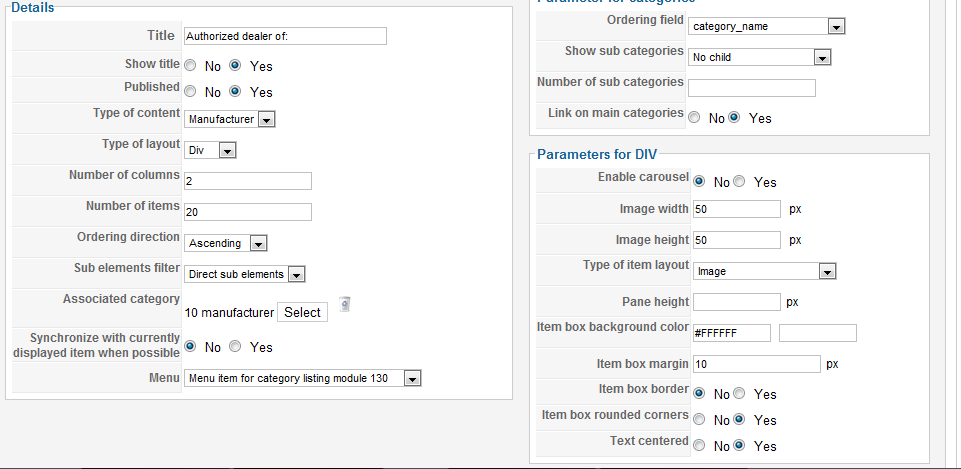Click the Select button for associated category

[x=302, y=312]
